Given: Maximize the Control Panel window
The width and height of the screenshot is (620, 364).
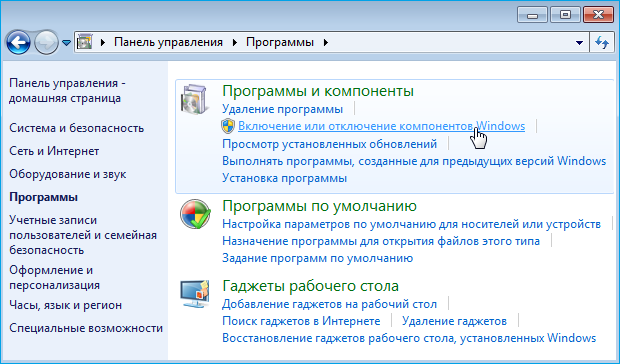Looking at the screenshot, I should point(565,15).
